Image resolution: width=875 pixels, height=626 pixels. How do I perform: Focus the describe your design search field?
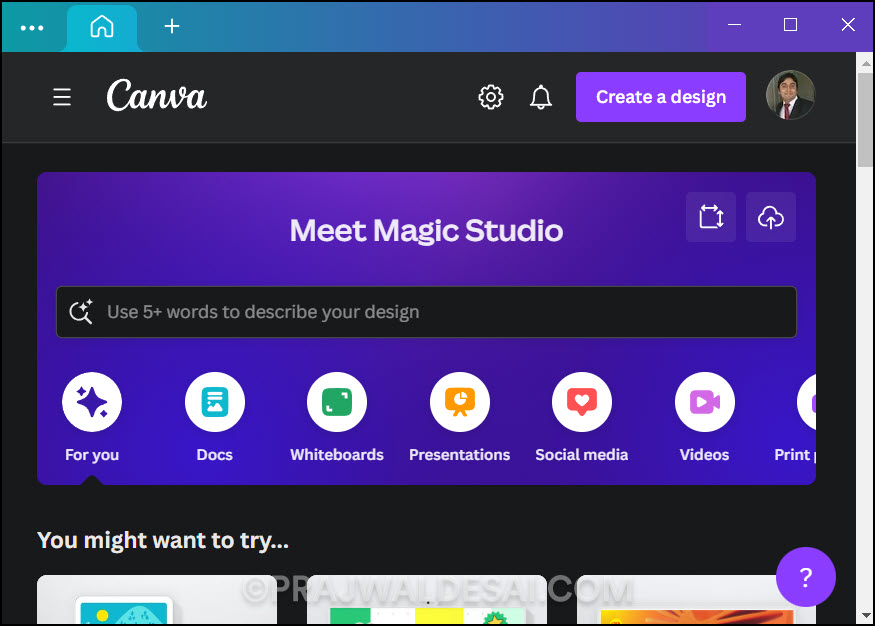point(426,312)
